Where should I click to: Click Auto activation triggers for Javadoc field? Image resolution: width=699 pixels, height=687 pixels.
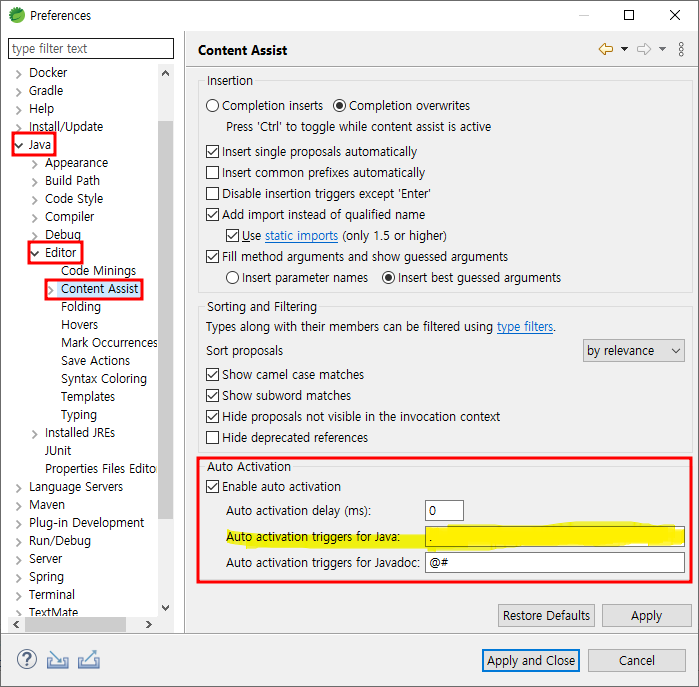[x=555, y=563]
